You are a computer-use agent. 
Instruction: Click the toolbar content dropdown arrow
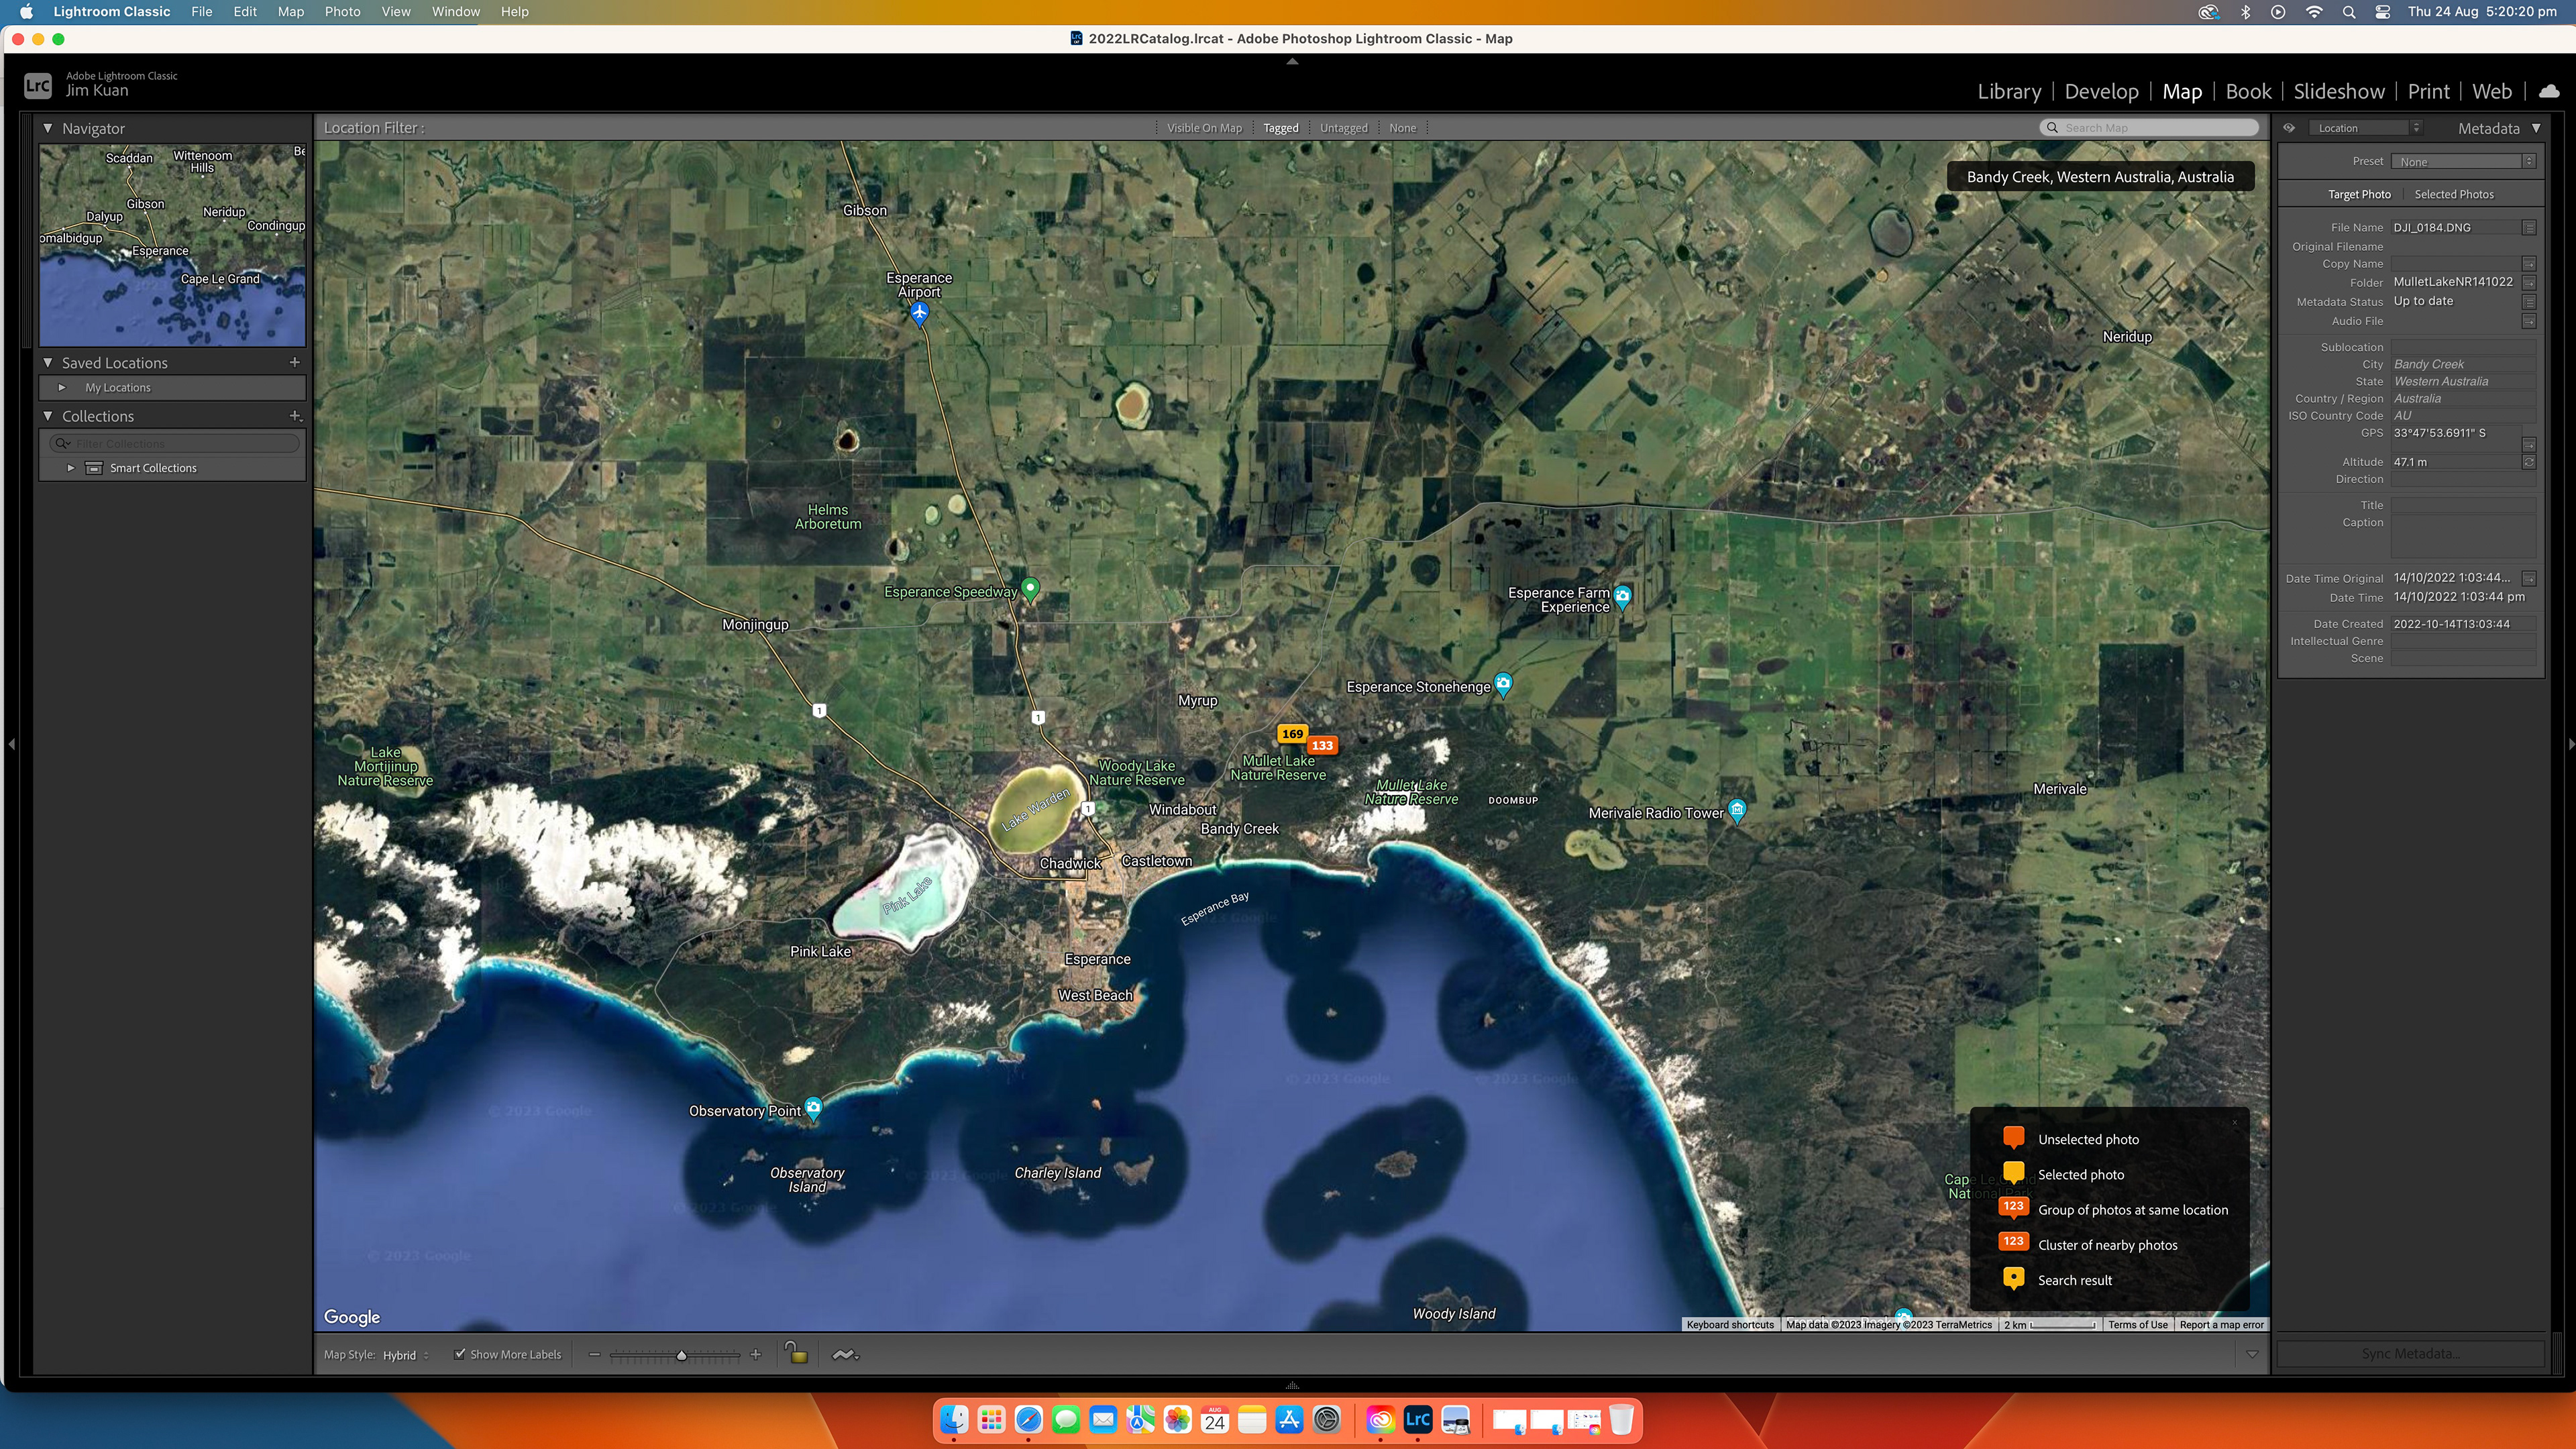pos(2251,1355)
